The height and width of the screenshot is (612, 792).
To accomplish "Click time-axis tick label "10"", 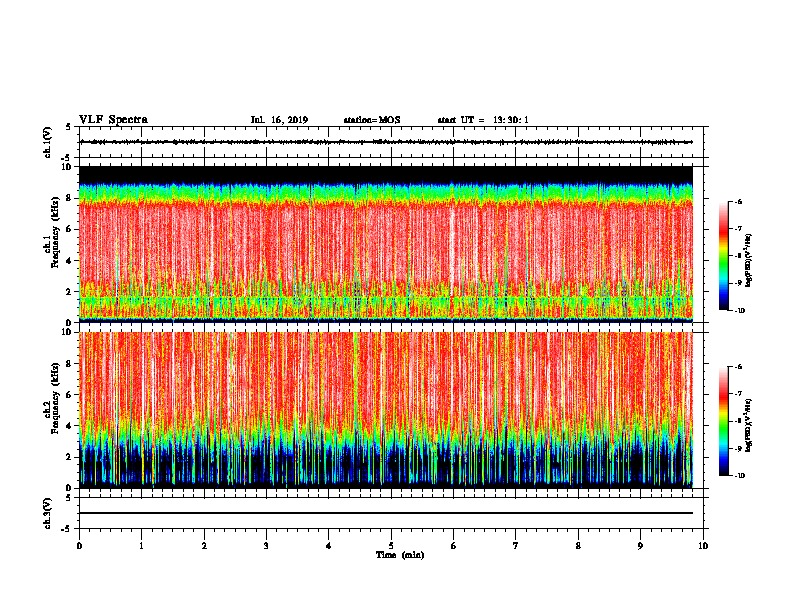I will click(703, 545).
